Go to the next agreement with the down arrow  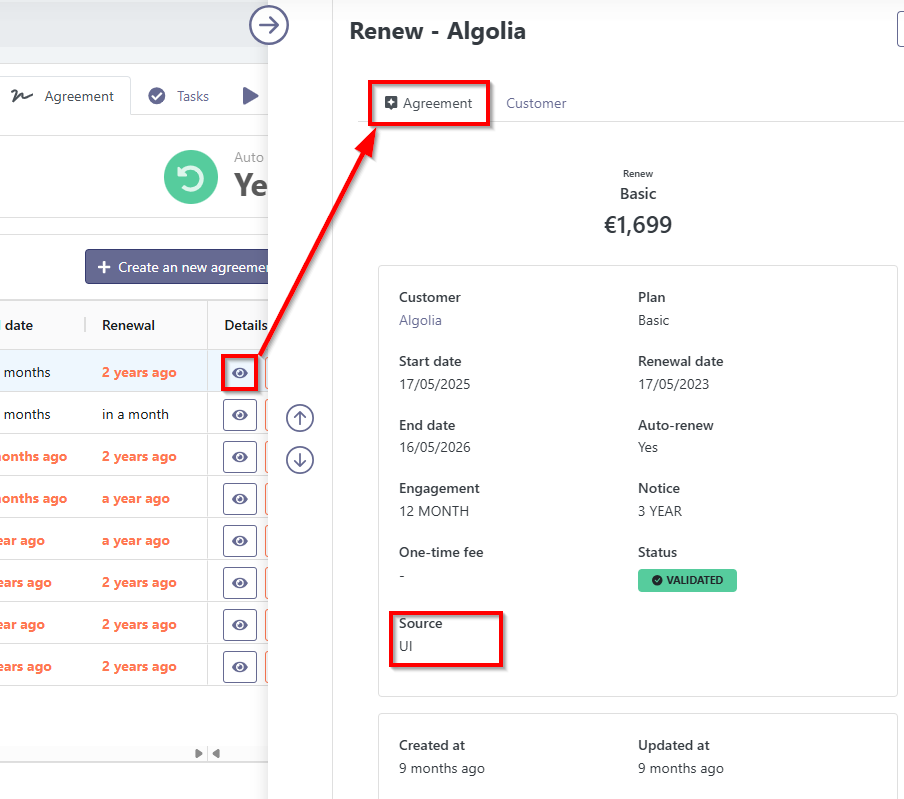(x=300, y=460)
